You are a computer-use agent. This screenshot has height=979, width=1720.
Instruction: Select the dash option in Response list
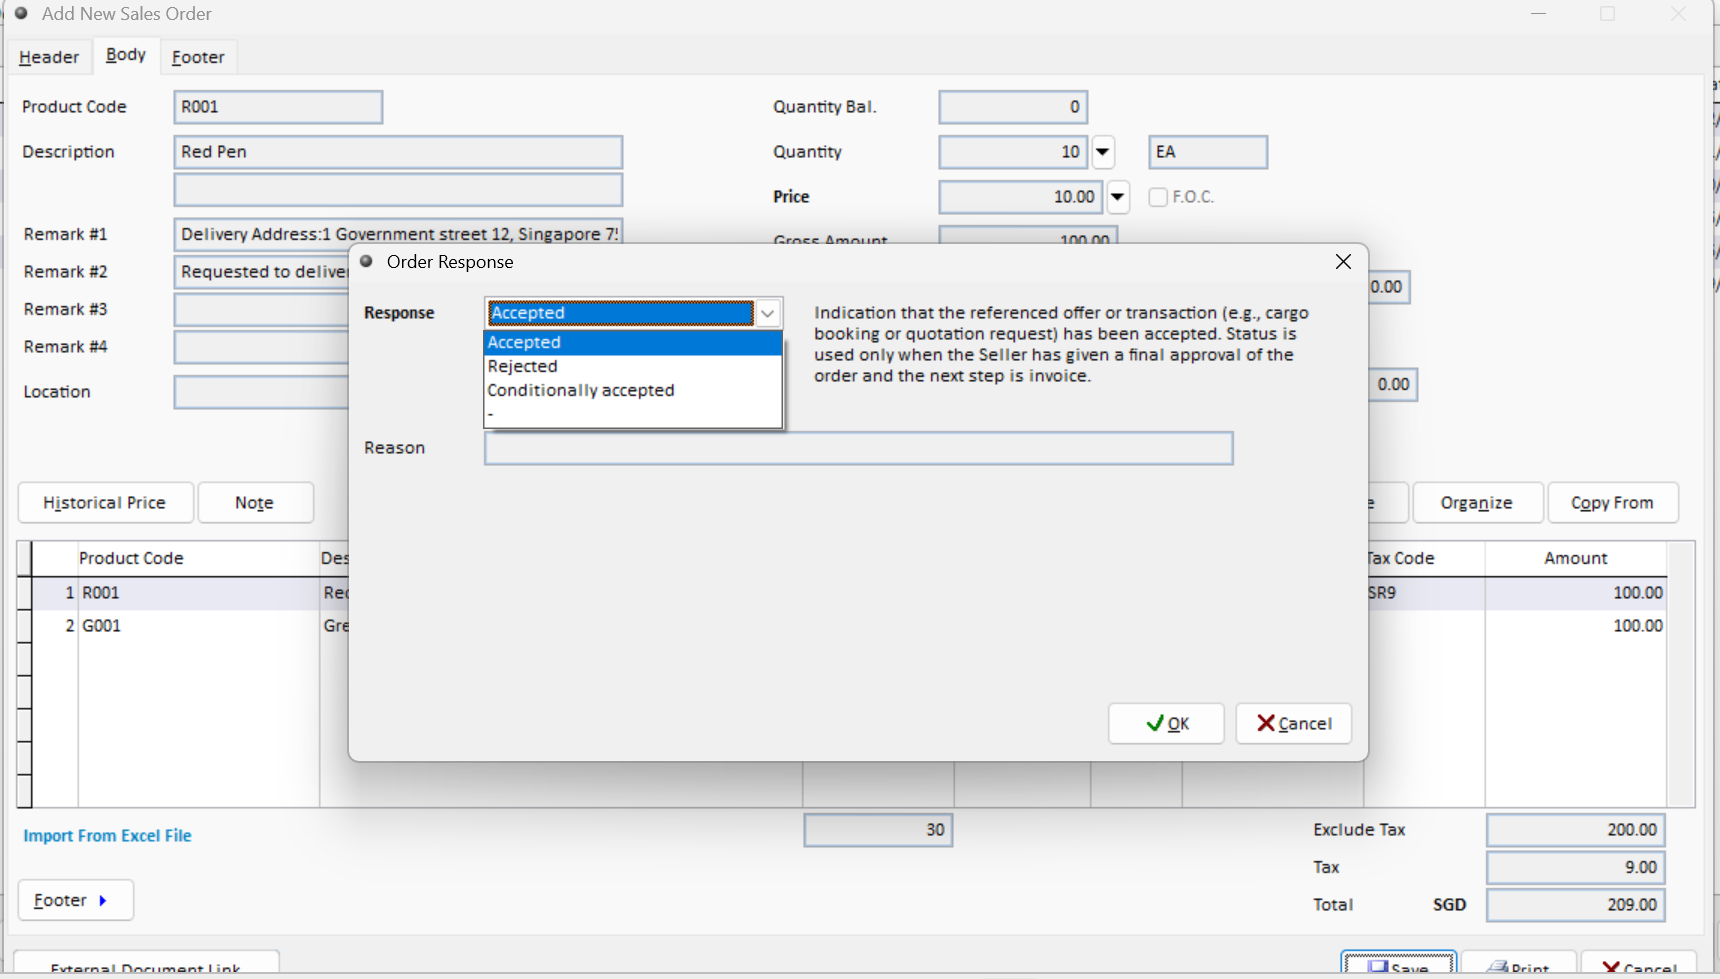click(x=632, y=414)
